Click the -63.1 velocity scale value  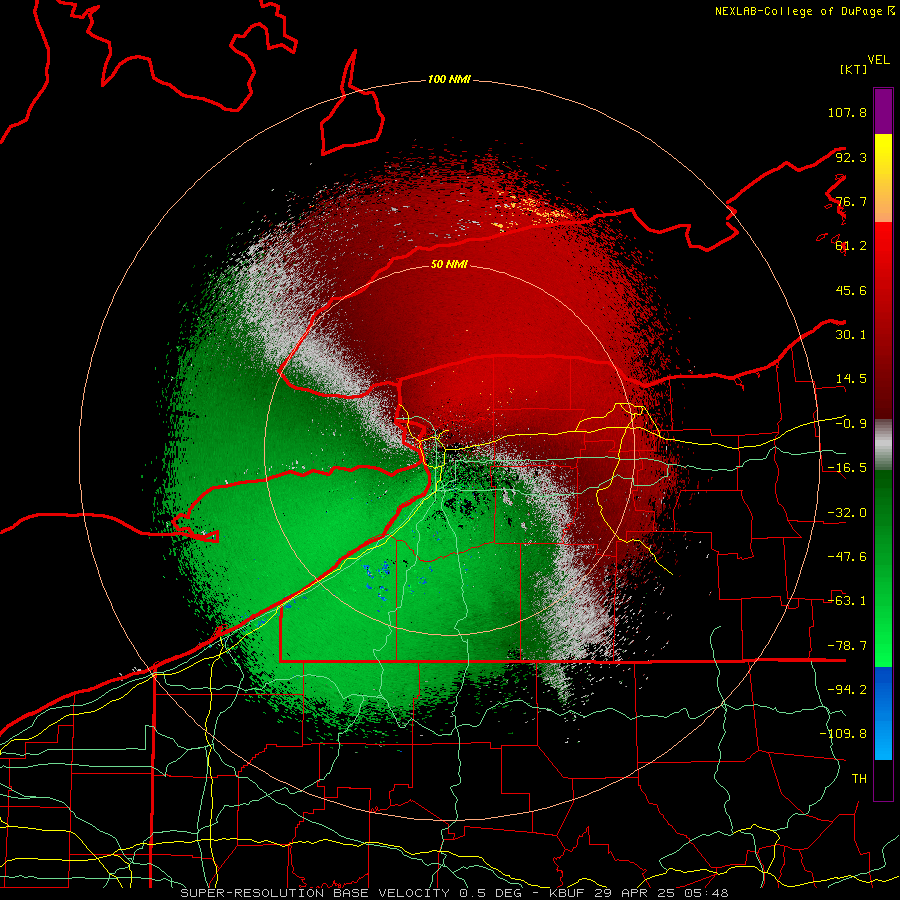(847, 601)
